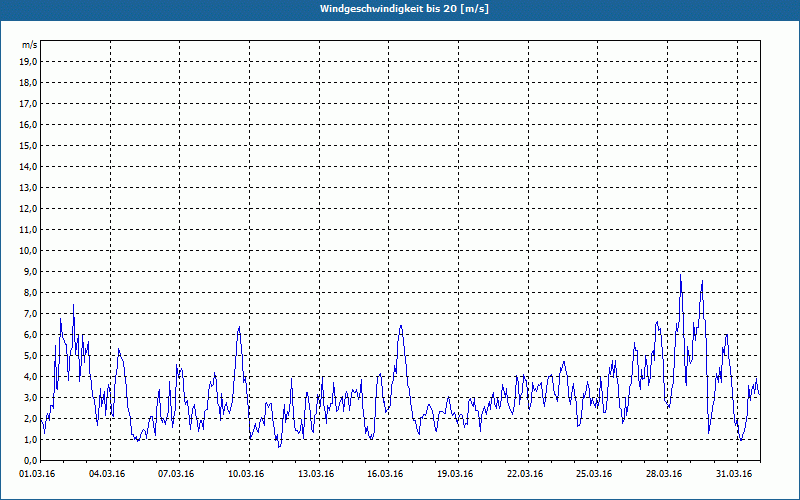
Task: Click the y-axis value '19,0'
Action: coord(28,62)
